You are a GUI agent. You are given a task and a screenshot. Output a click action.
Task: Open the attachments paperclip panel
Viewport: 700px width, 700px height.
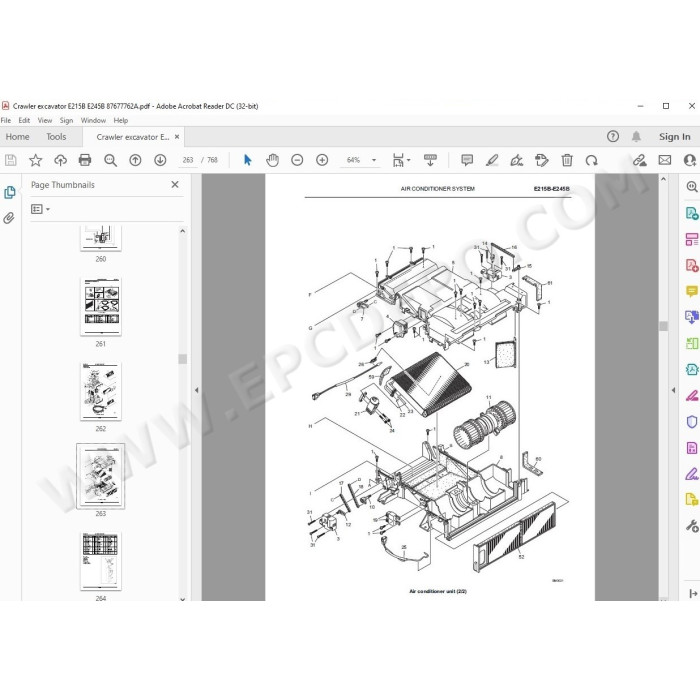tap(9, 218)
